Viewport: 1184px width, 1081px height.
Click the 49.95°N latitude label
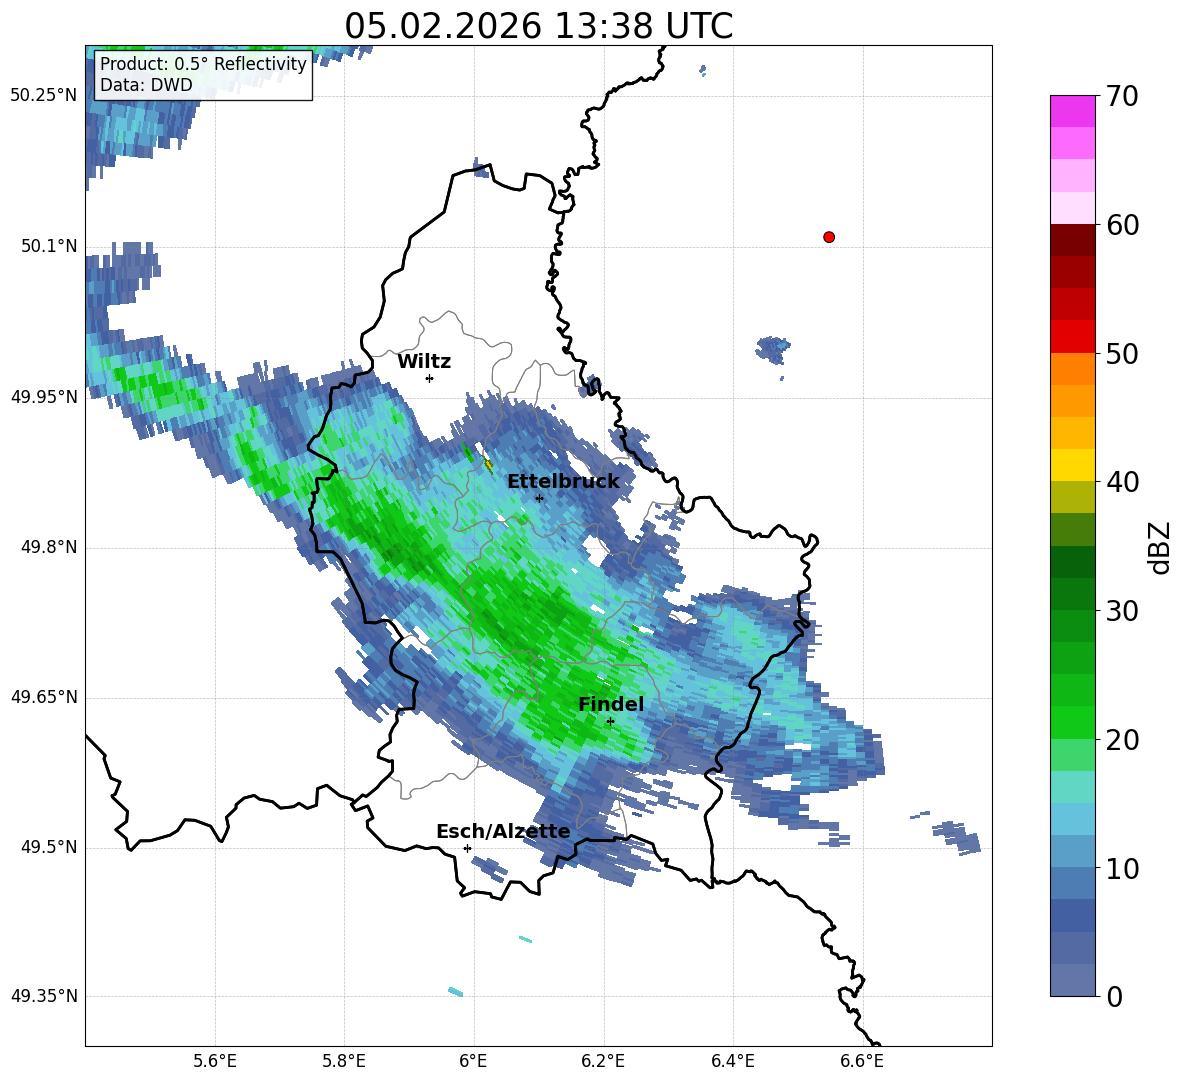pyautogui.click(x=44, y=396)
